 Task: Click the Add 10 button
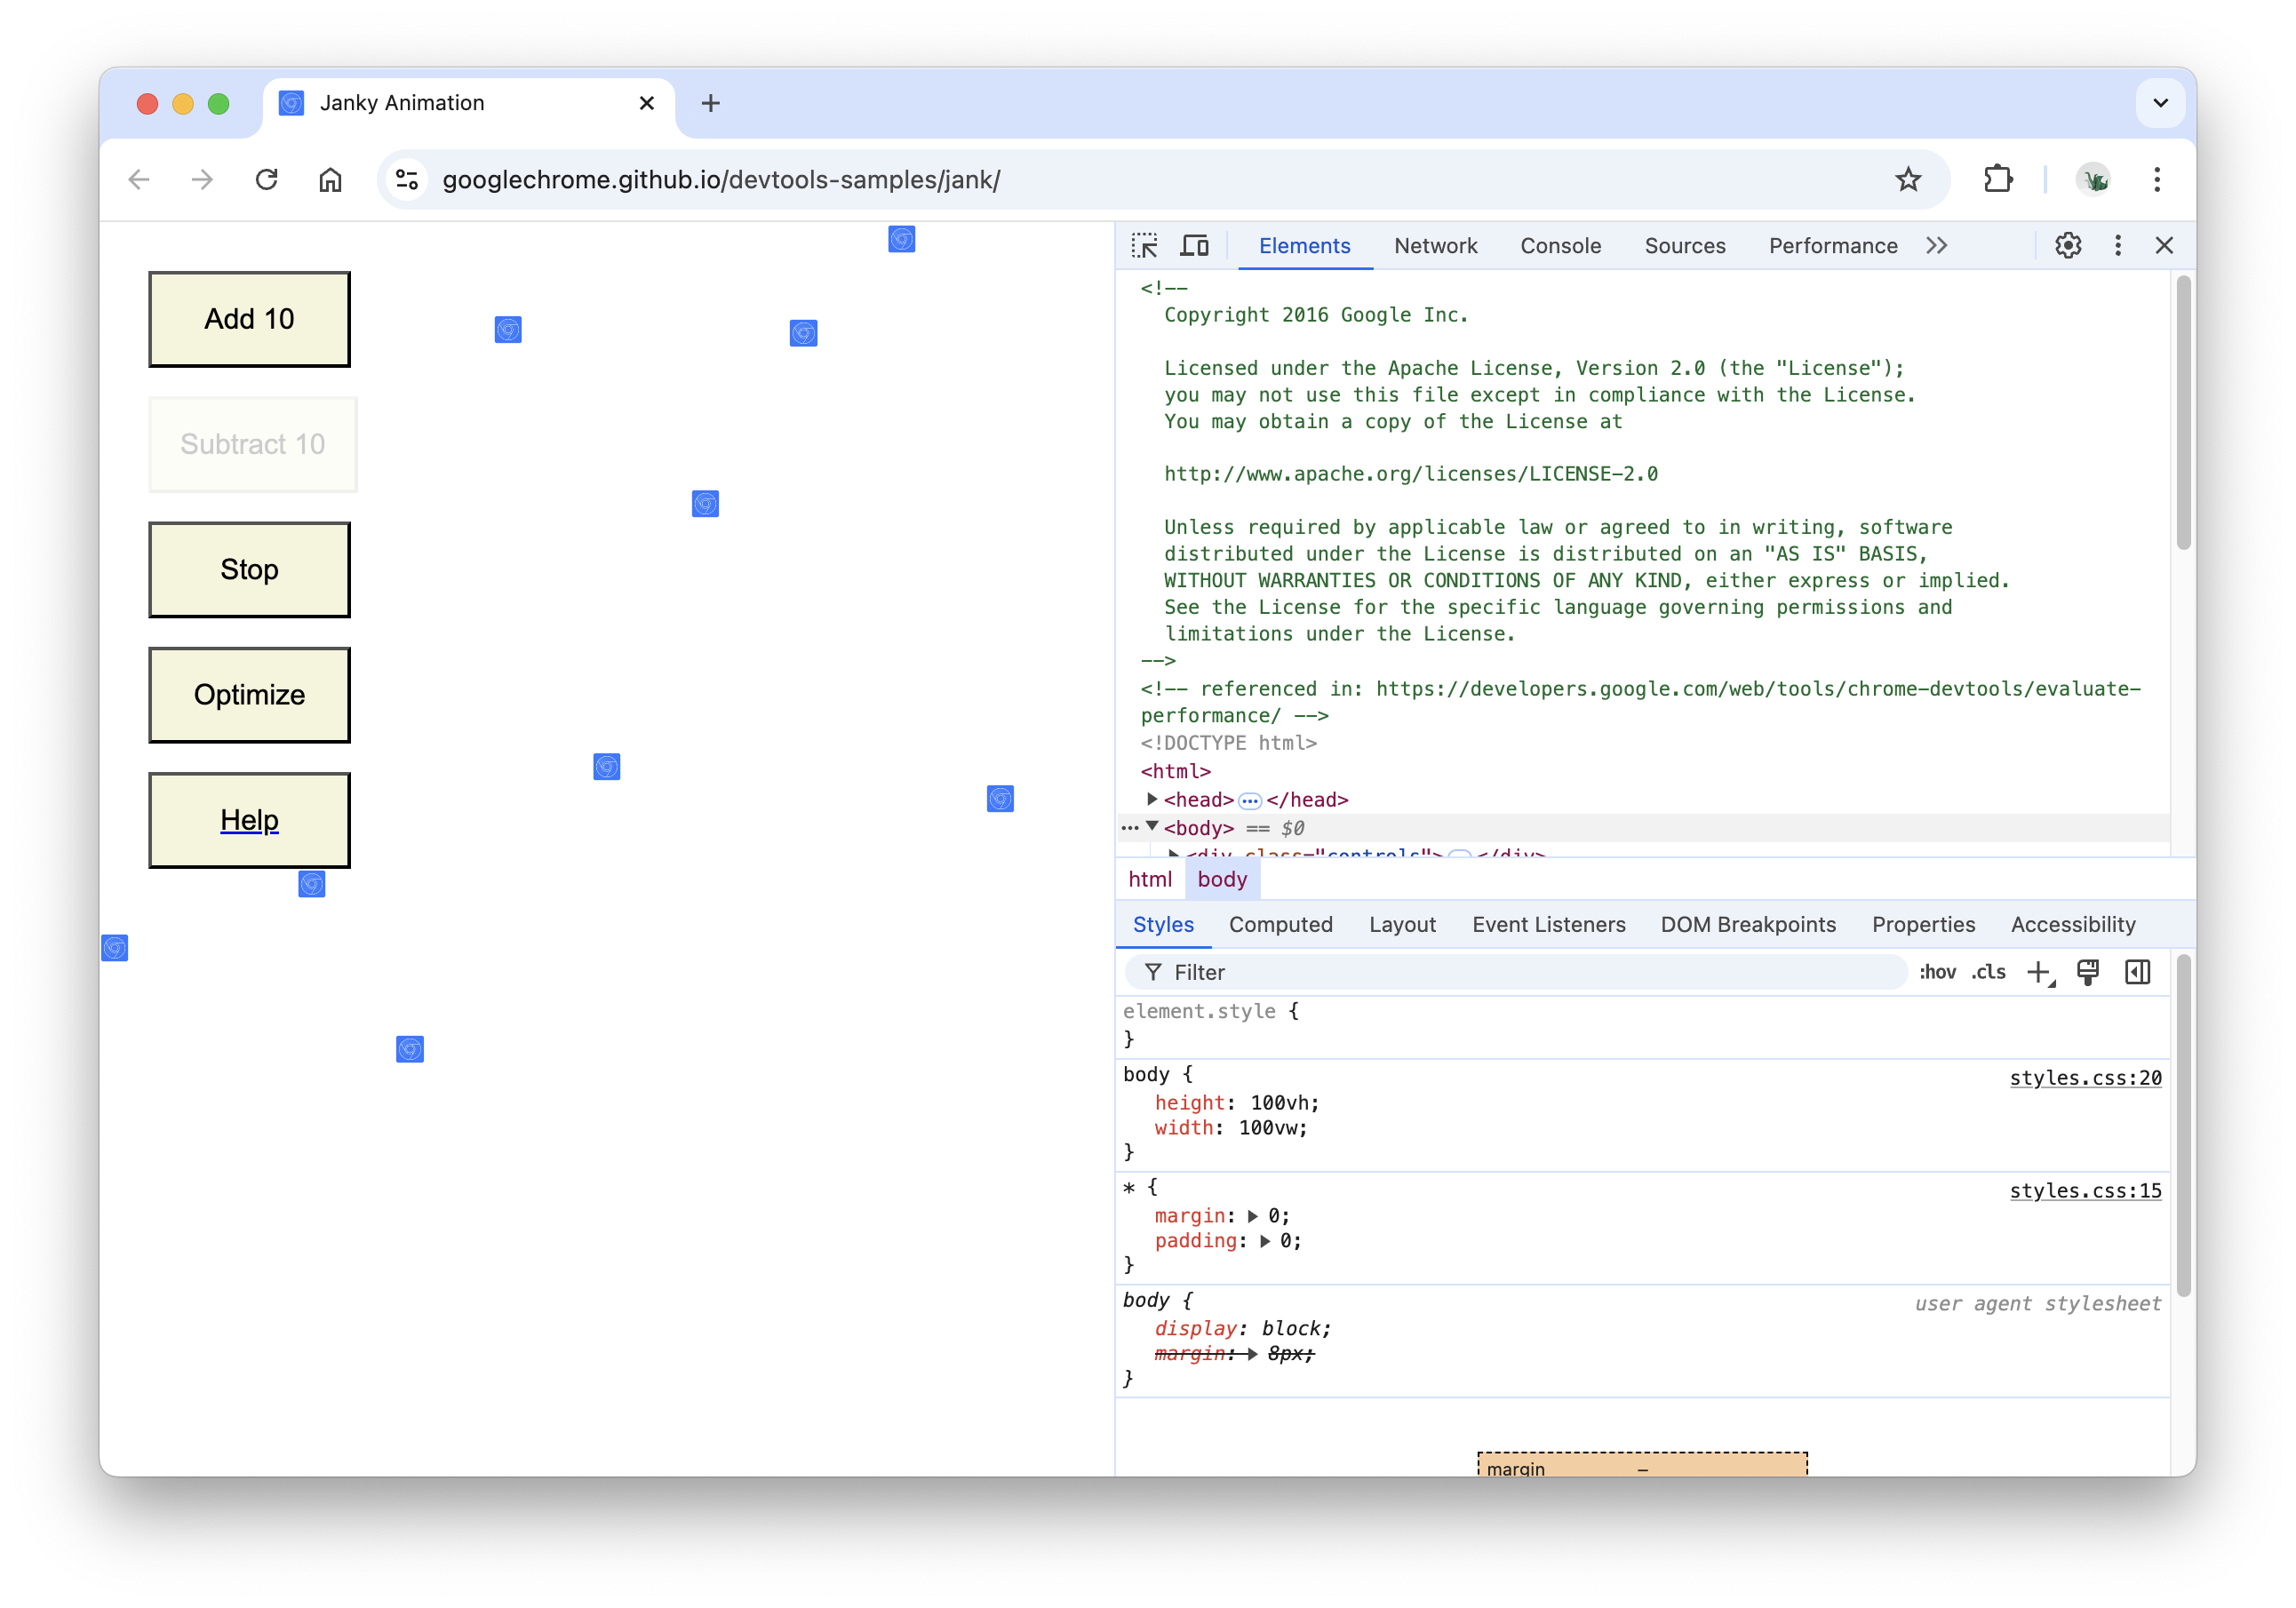point(250,319)
